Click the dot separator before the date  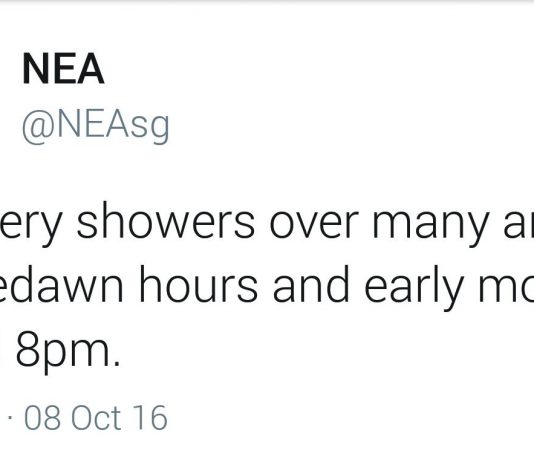coord(10,418)
